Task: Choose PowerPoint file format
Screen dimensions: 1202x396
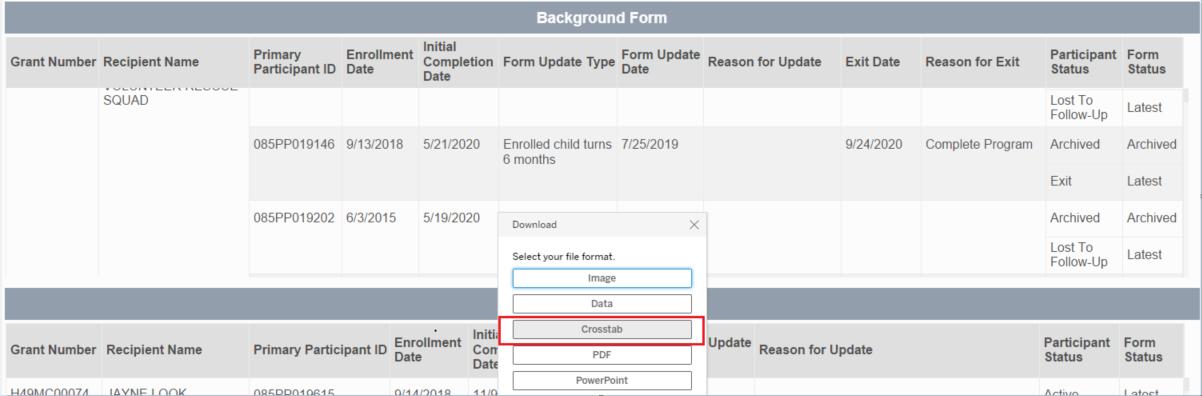Action: pos(602,380)
